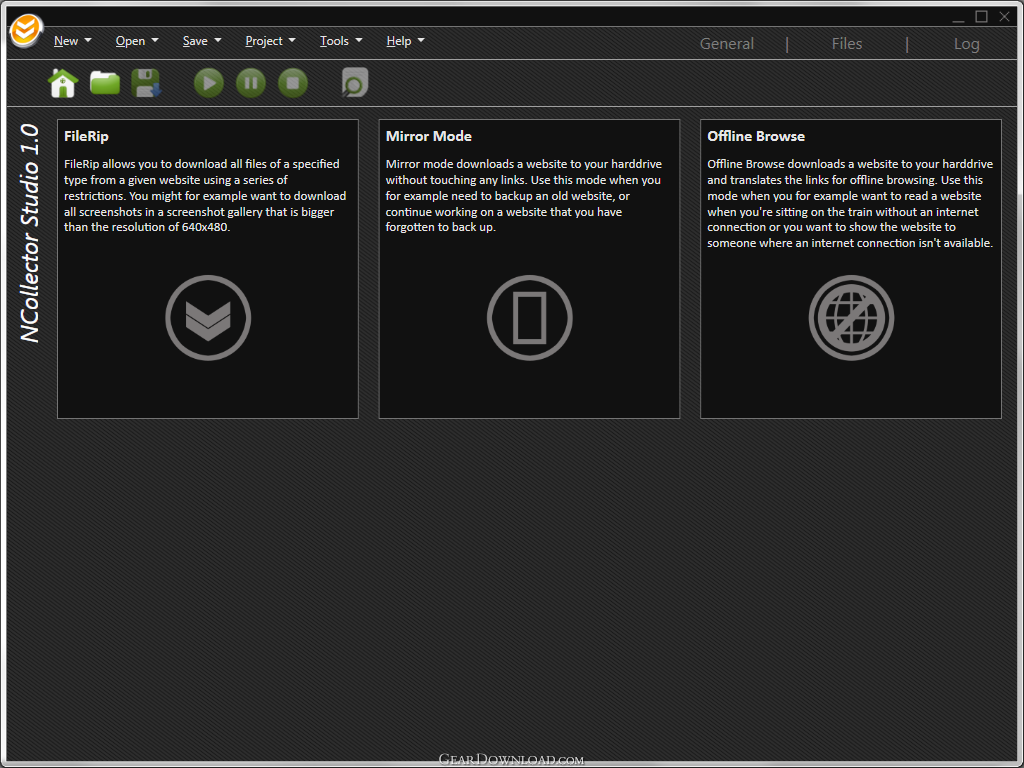Viewport: 1024px width, 768px height.
Task: Click the FileRip card title
Action: tap(86, 136)
